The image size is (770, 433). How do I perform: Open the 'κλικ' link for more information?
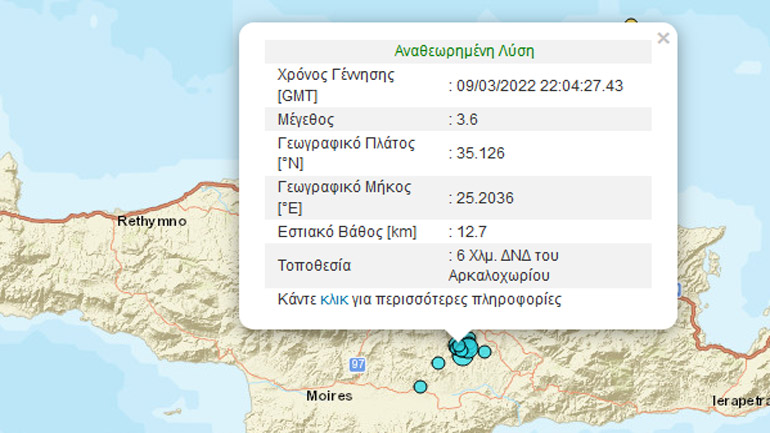pos(334,299)
